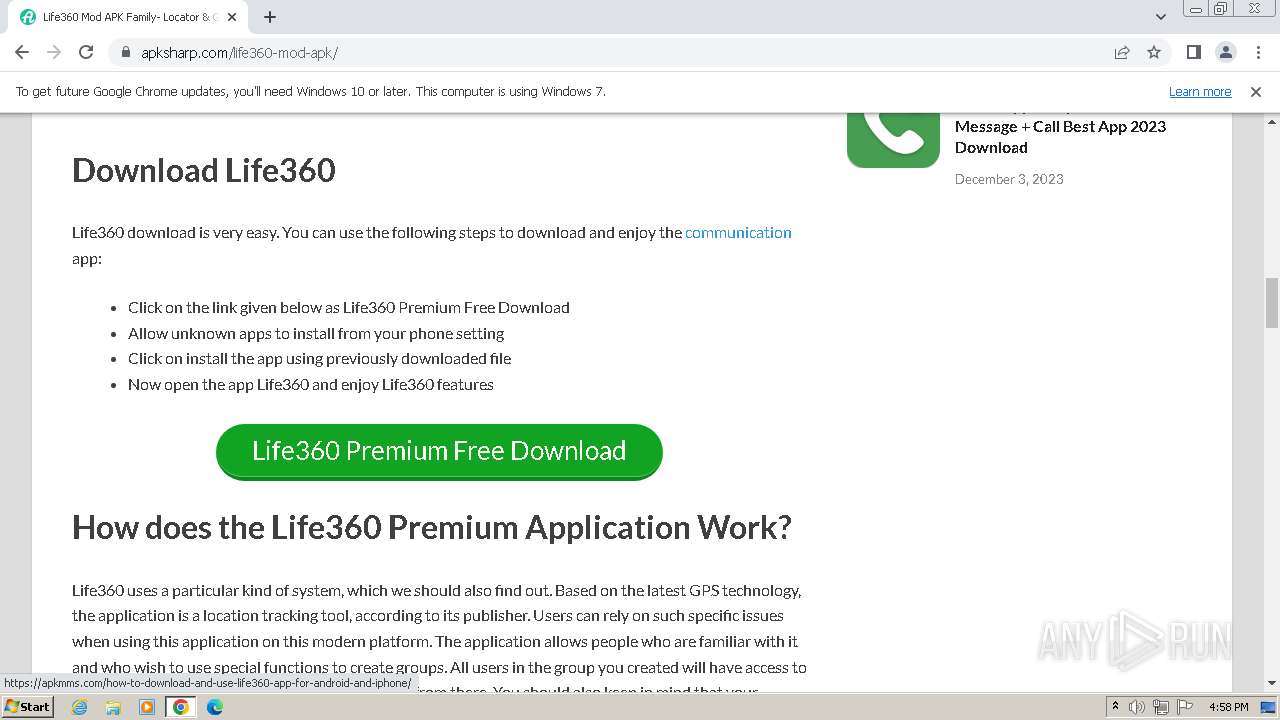Screen dimensions: 1280x720
Task: Click the page vertical scrollbar thumb
Action: point(1272,302)
